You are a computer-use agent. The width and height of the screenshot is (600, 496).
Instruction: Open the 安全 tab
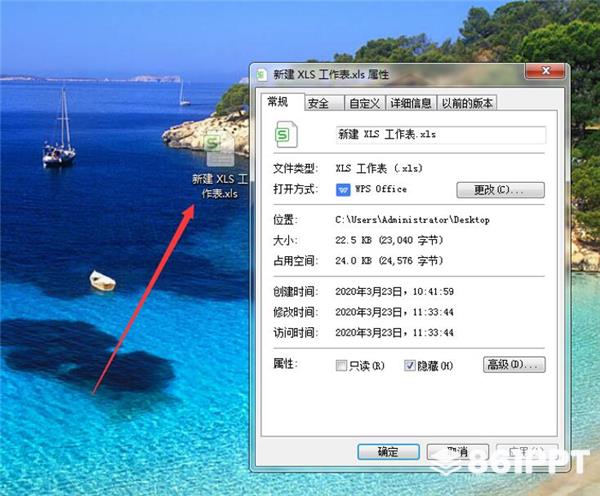coord(324,103)
